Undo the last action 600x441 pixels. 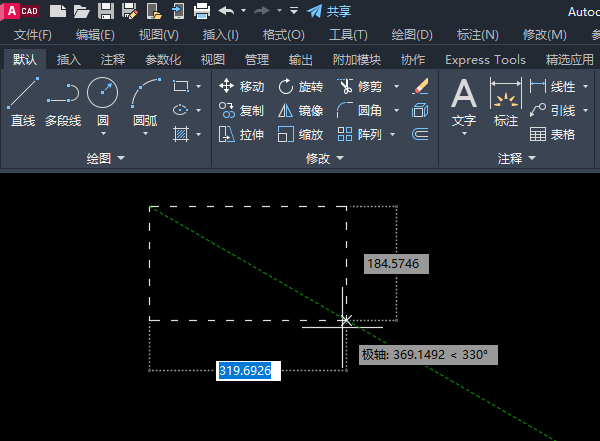point(226,11)
